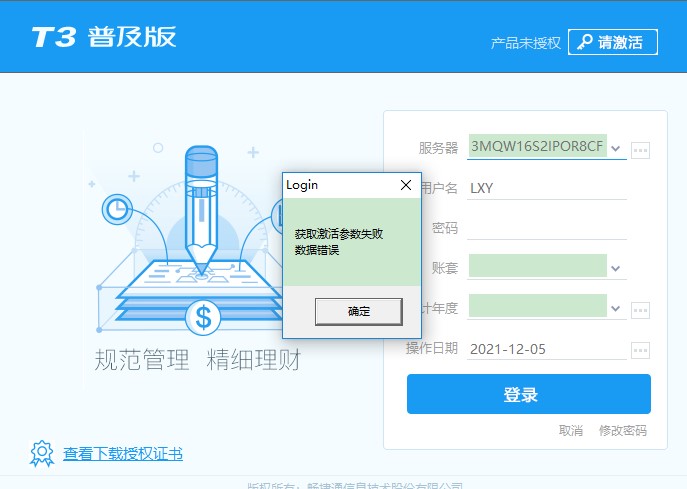
Task: Open the 查看下载授权证书 link
Action: tap(123, 454)
